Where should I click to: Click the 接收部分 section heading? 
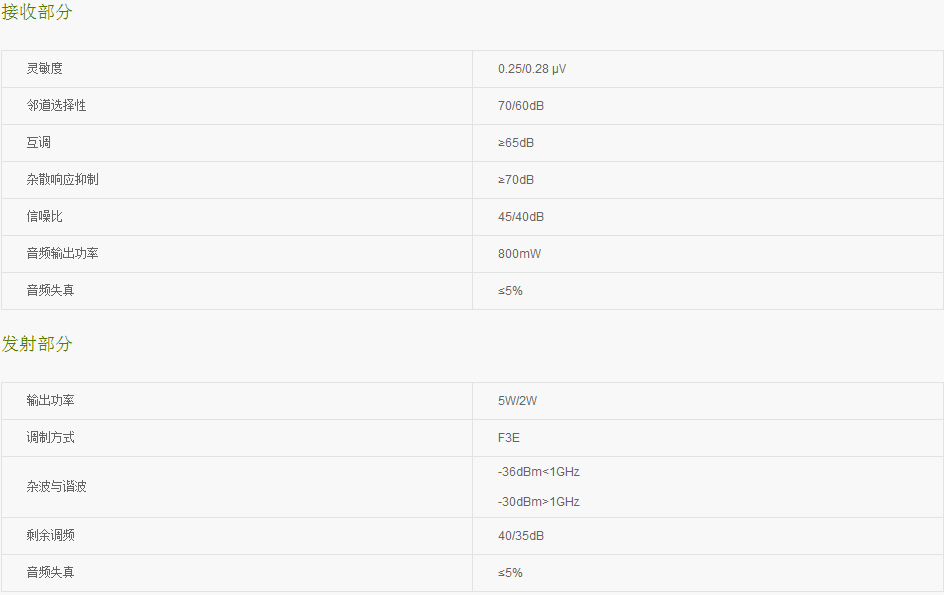(x=37, y=11)
